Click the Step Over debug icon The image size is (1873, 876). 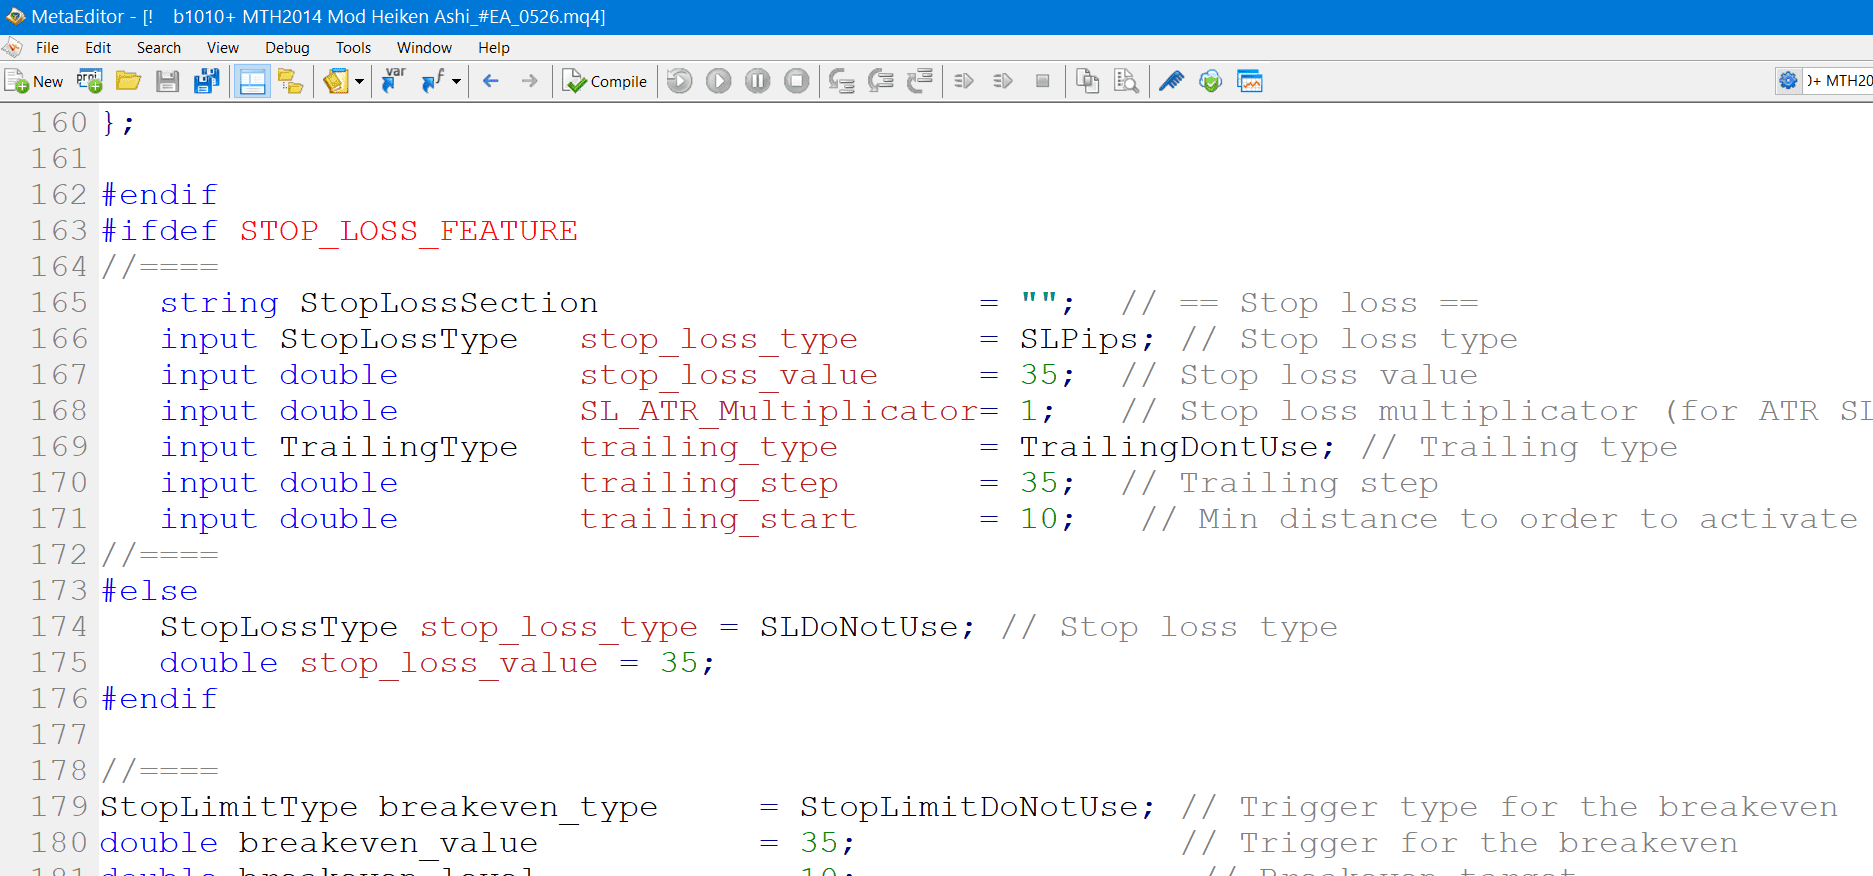click(x=881, y=81)
